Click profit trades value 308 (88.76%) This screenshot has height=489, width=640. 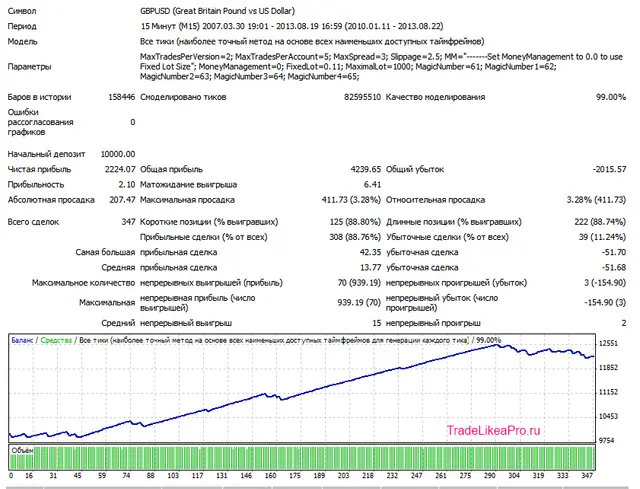(355, 237)
